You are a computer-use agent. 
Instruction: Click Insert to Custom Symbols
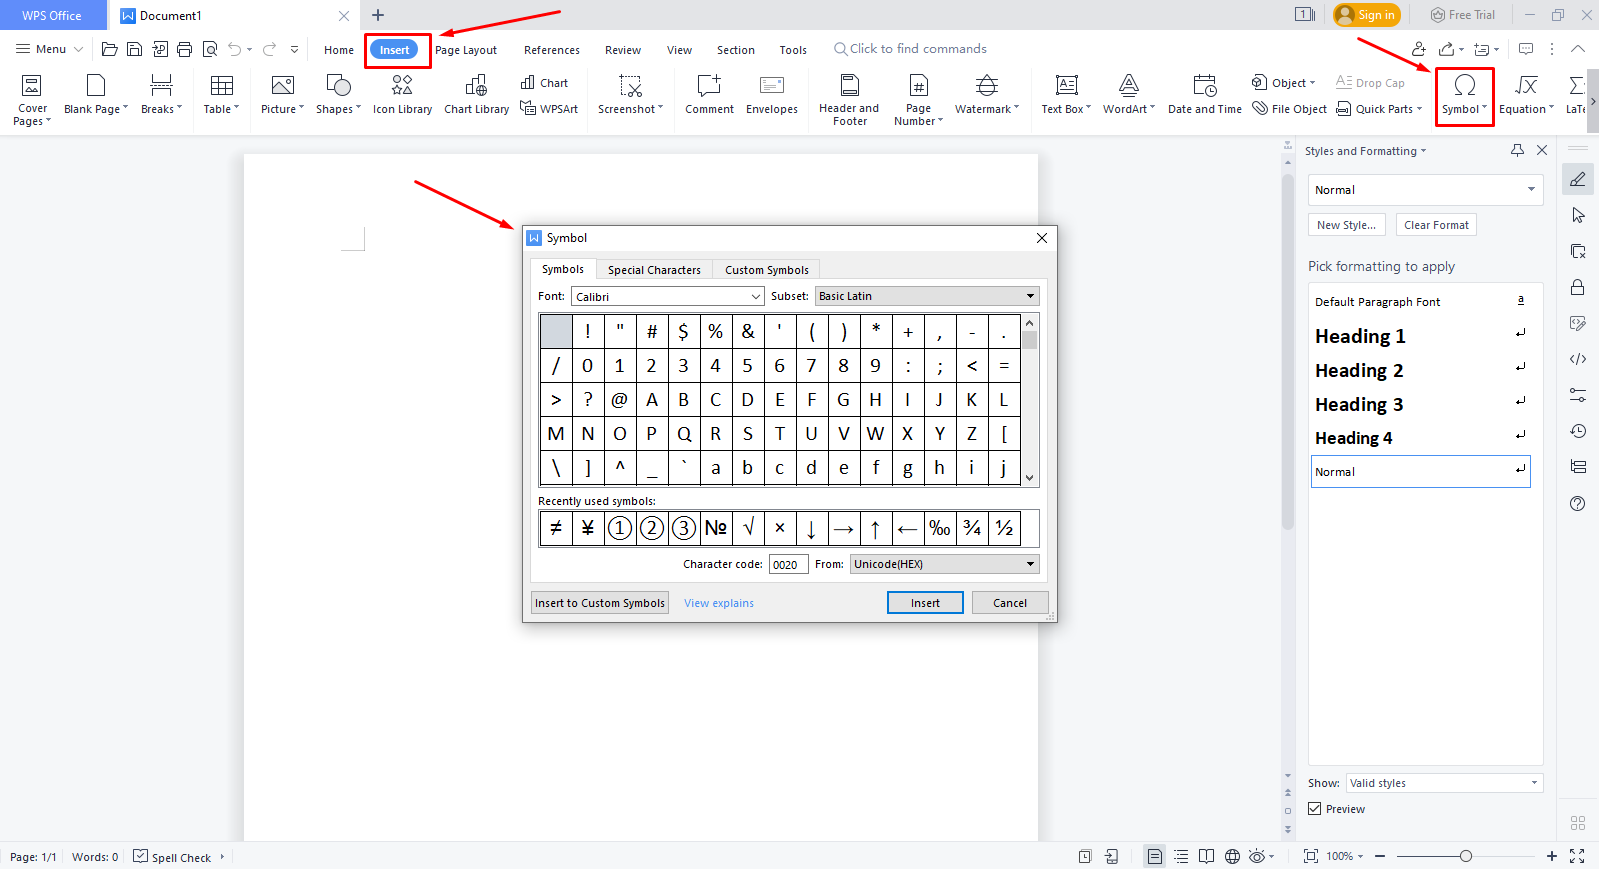(x=600, y=603)
